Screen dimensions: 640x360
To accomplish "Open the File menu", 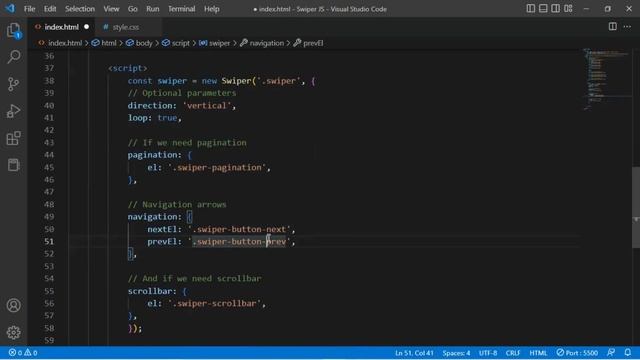I will coord(29,9).
